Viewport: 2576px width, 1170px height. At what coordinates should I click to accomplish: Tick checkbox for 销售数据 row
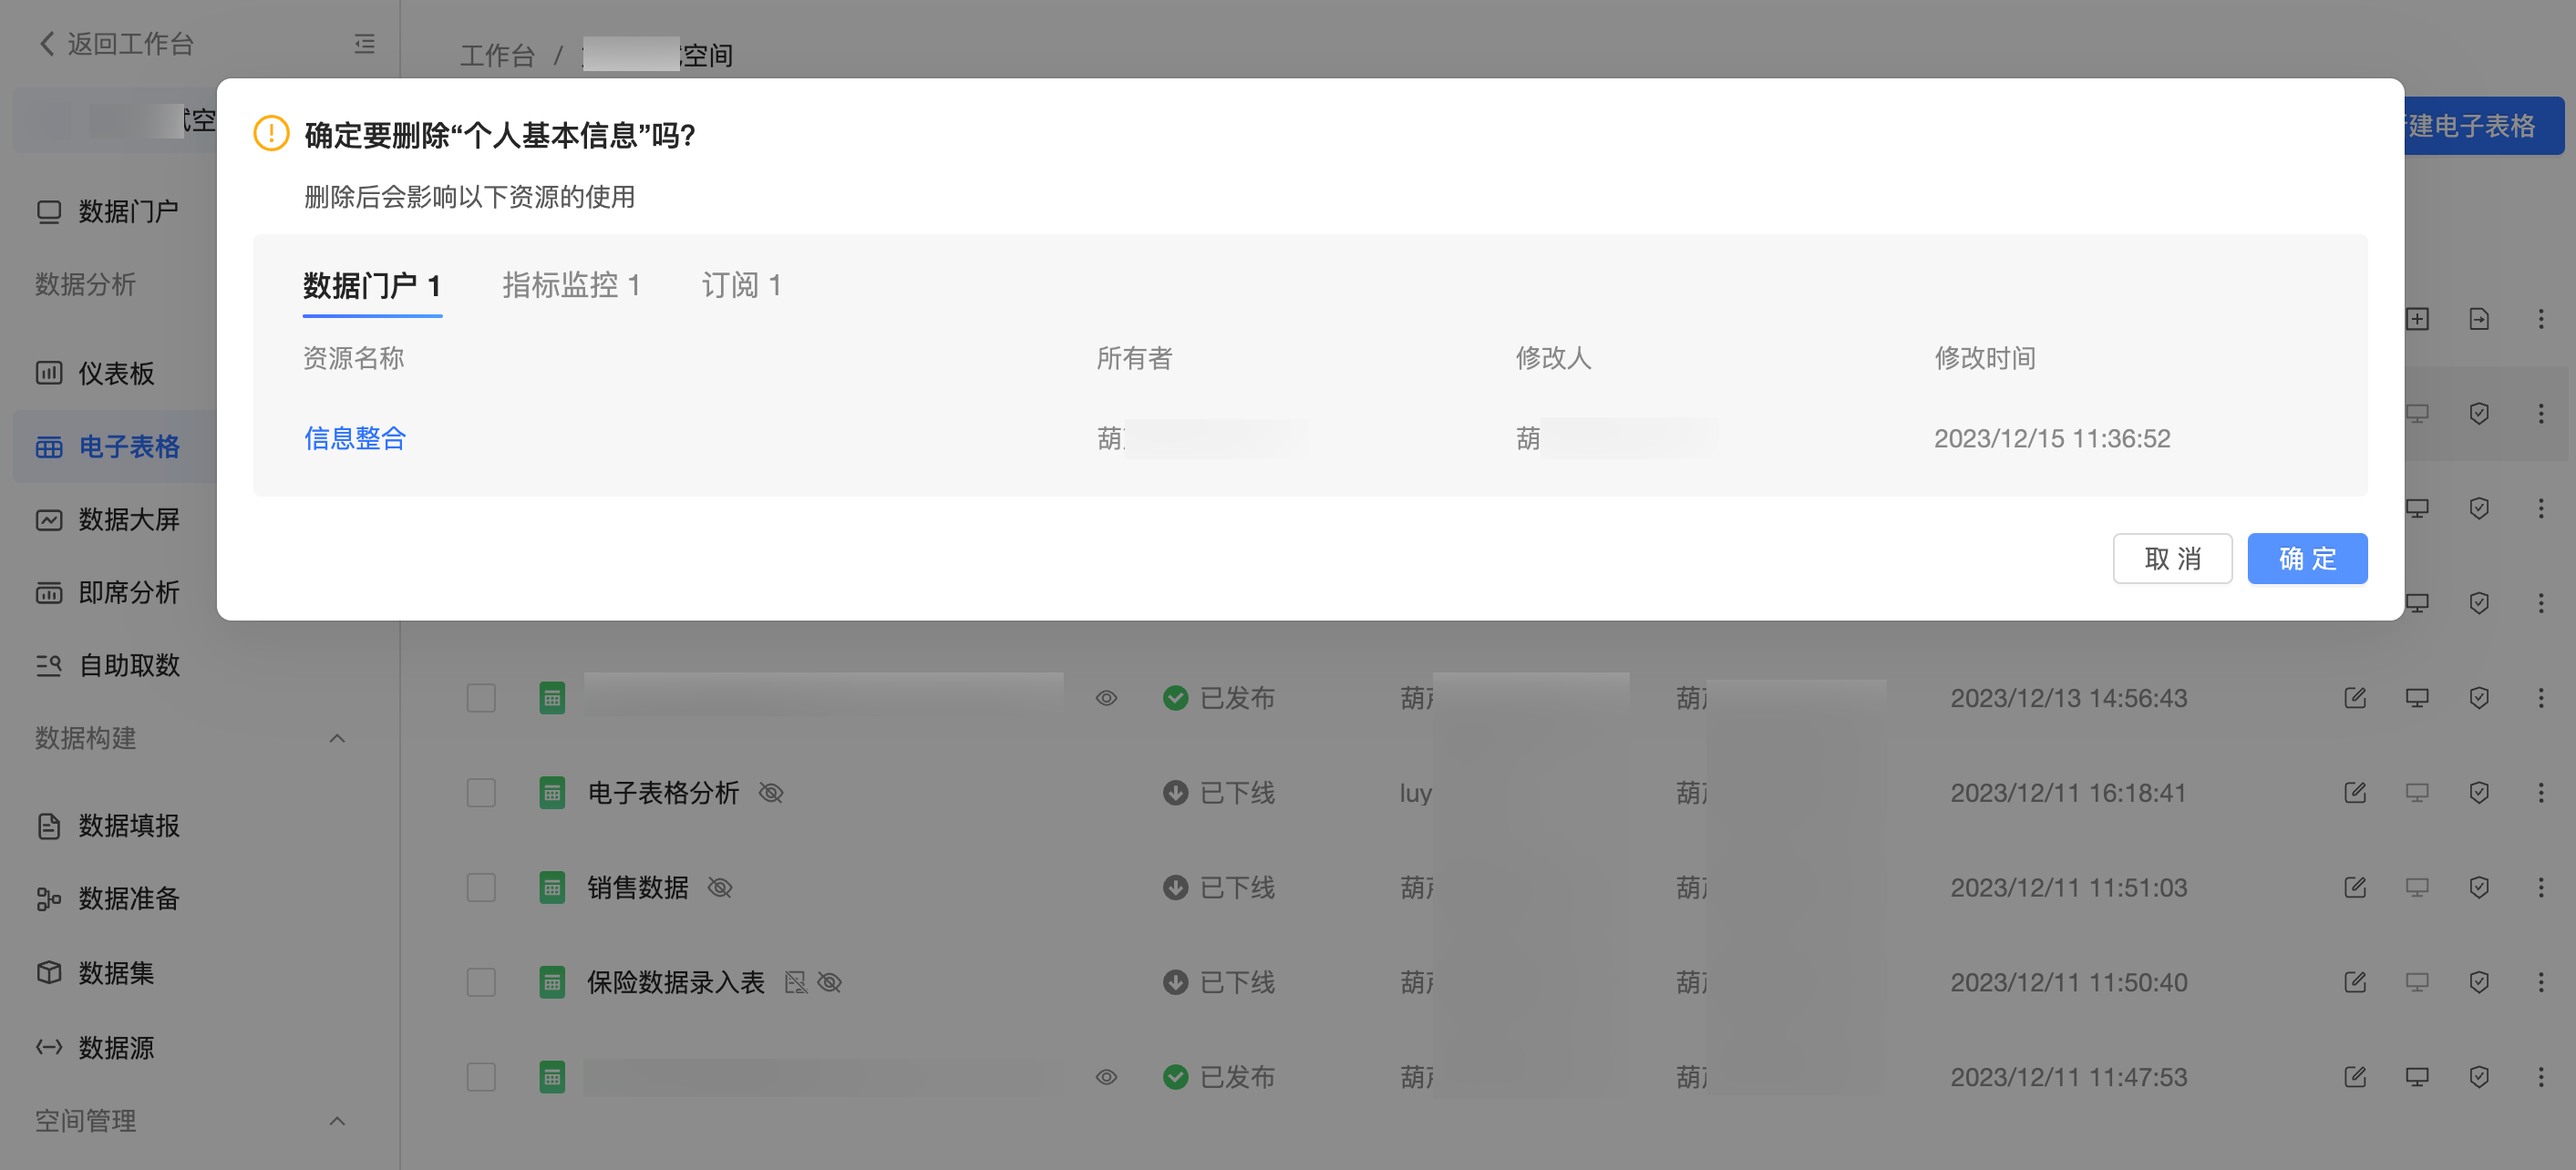[x=481, y=888]
